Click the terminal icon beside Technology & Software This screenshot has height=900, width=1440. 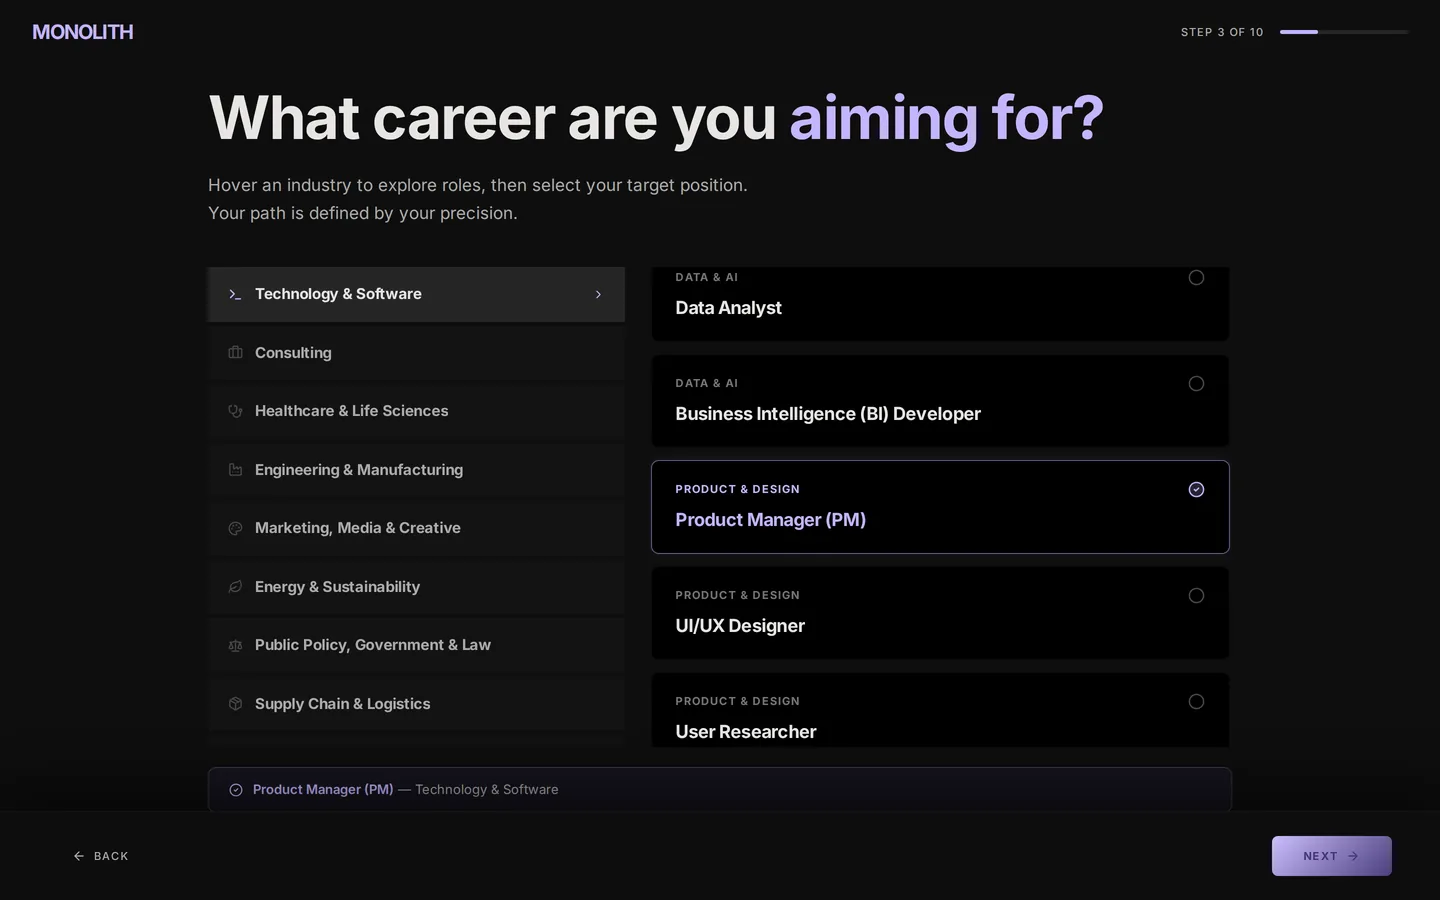235,294
